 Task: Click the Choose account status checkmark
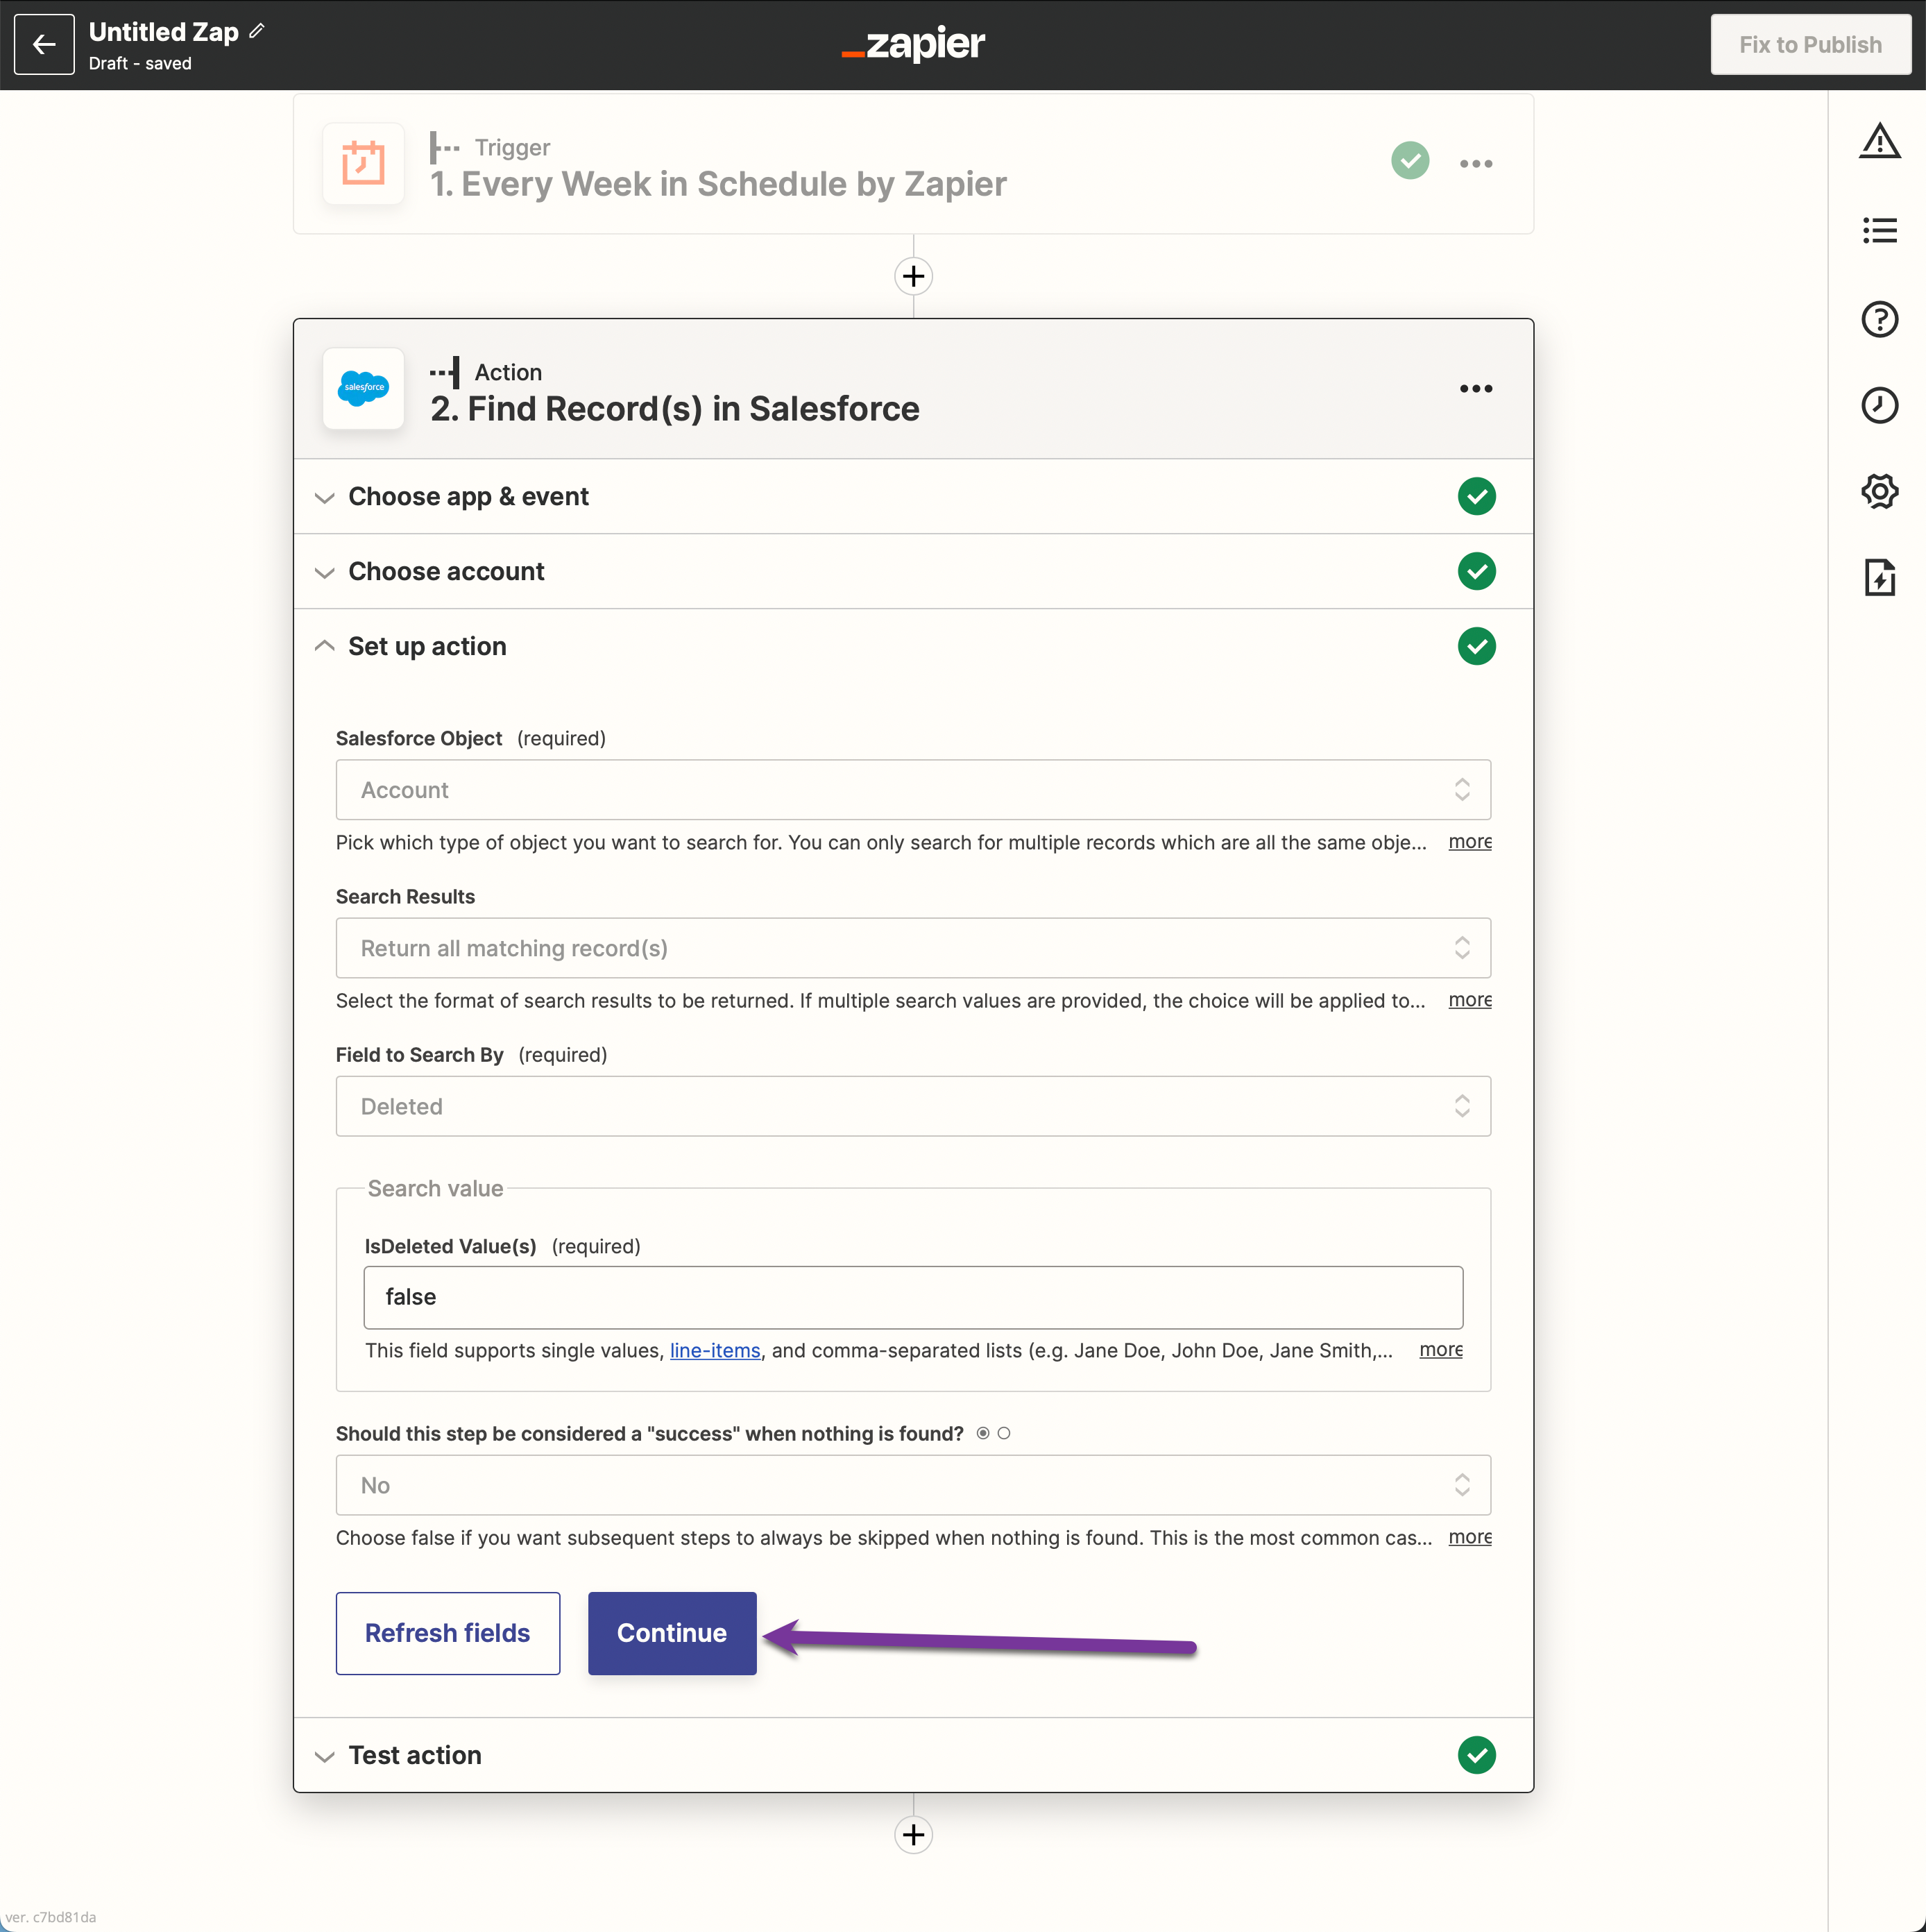pyautogui.click(x=1476, y=571)
